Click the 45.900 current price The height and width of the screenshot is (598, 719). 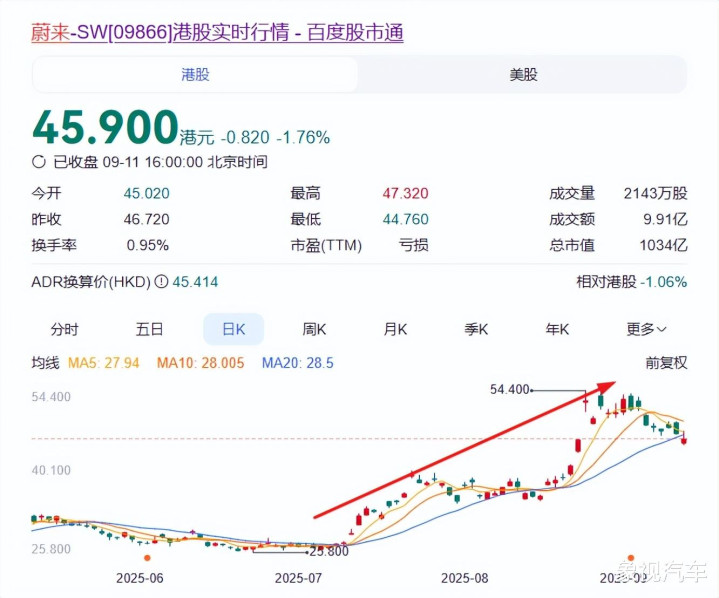[x=105, y=127]
